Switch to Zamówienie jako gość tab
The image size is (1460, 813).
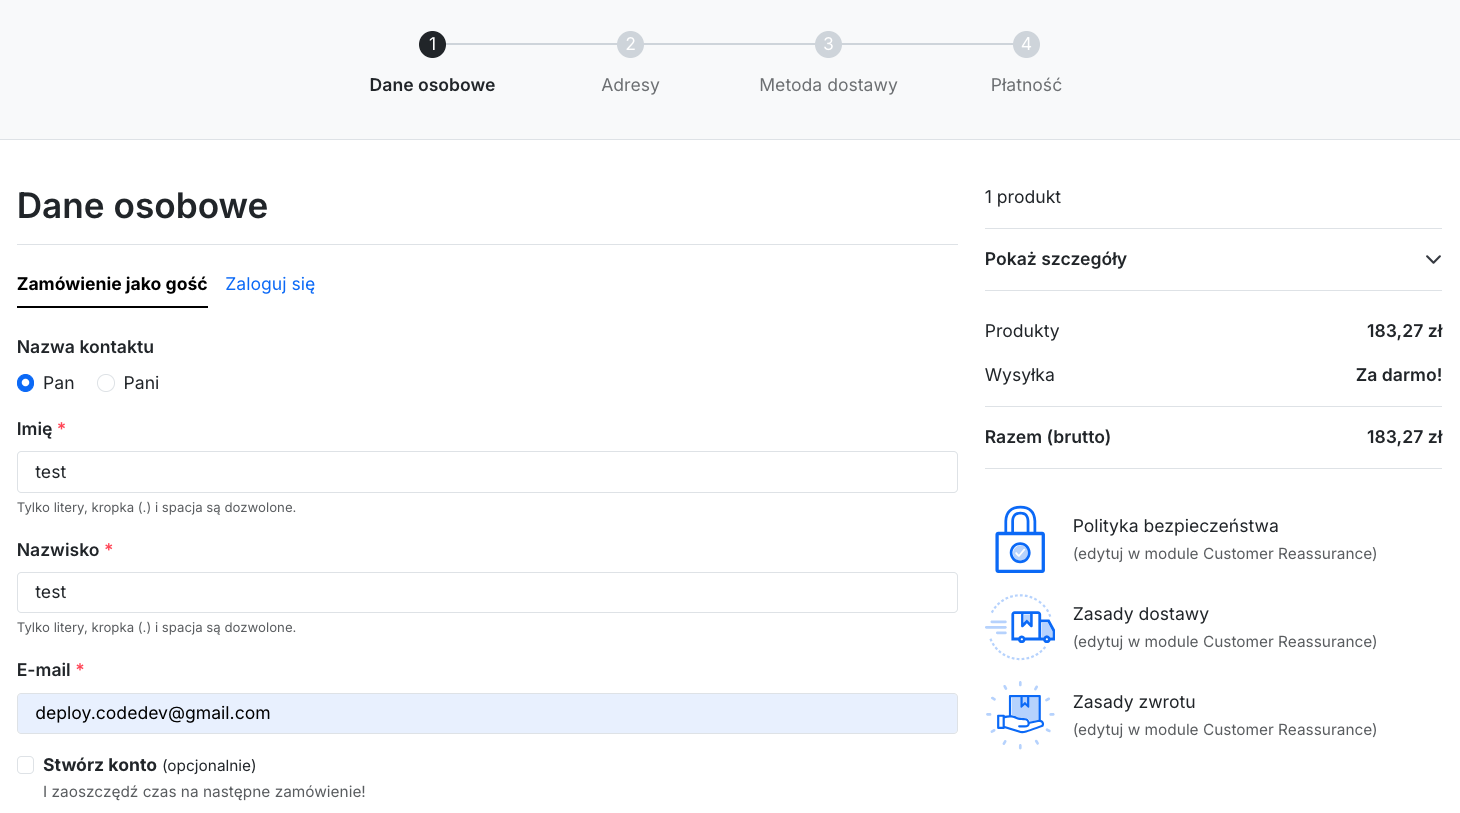point(112,284)
